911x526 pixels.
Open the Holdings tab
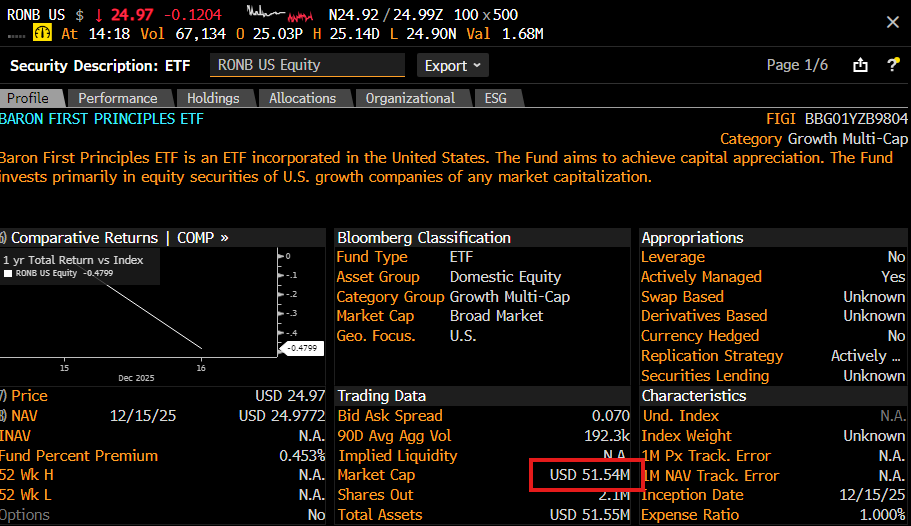[x=213, y=98]
